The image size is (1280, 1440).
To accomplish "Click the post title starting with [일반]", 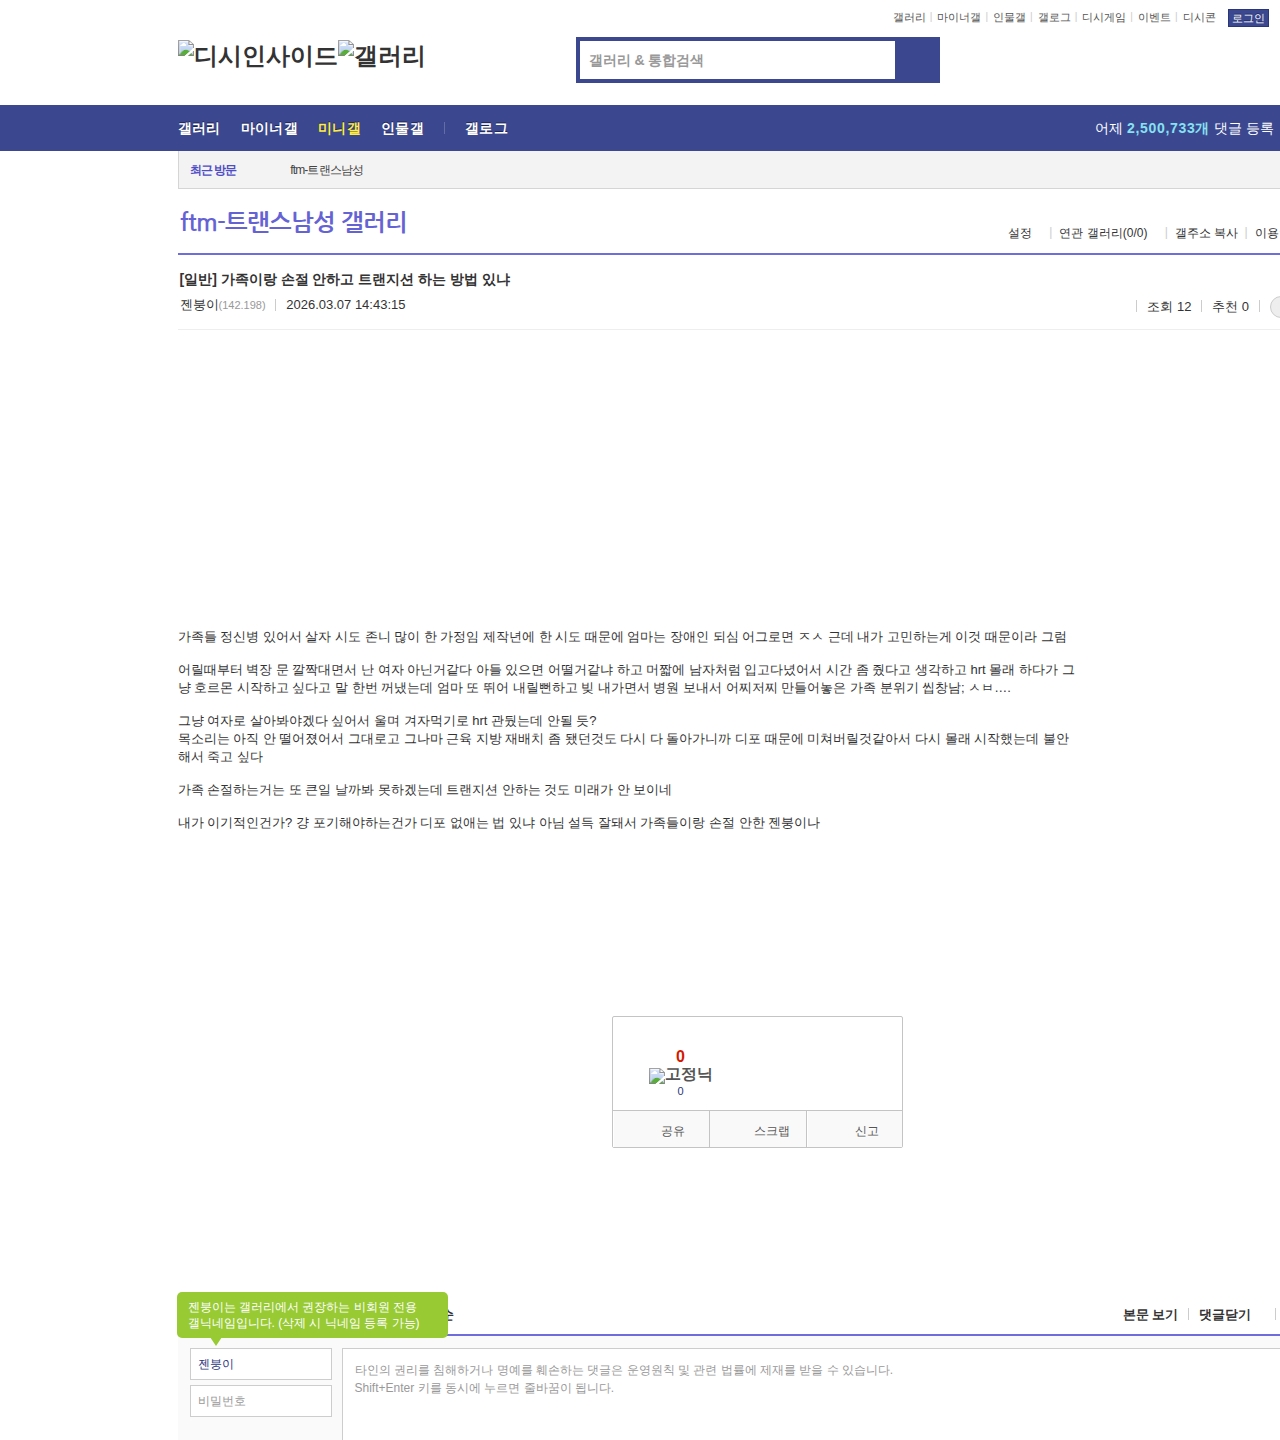I will [x=344, y=279].
